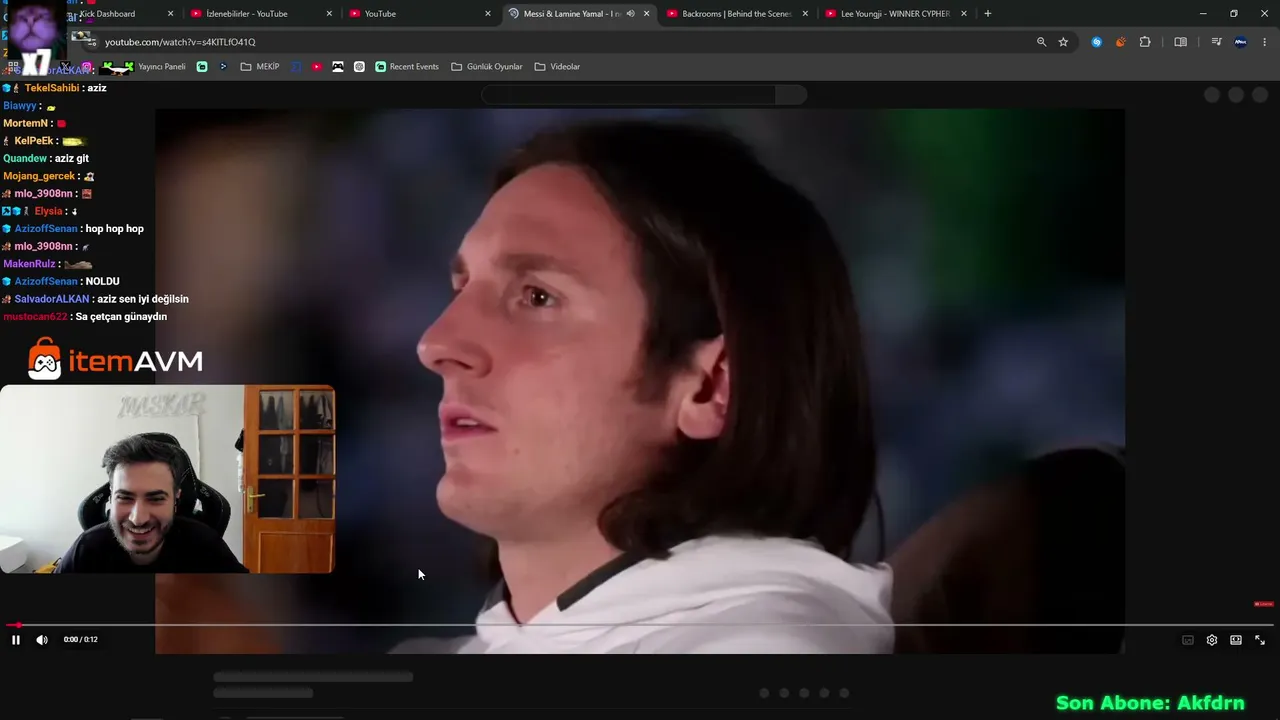Mute the Messi tab via its audio icon

[630, 14]
